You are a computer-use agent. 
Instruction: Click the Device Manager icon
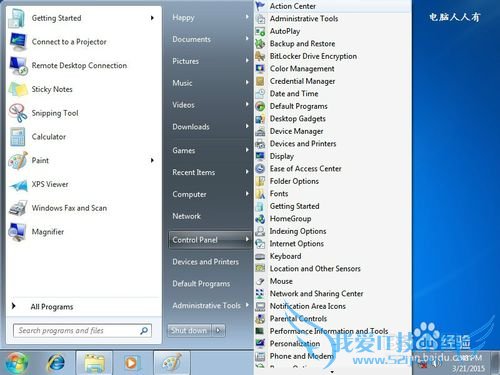point(260,131)
